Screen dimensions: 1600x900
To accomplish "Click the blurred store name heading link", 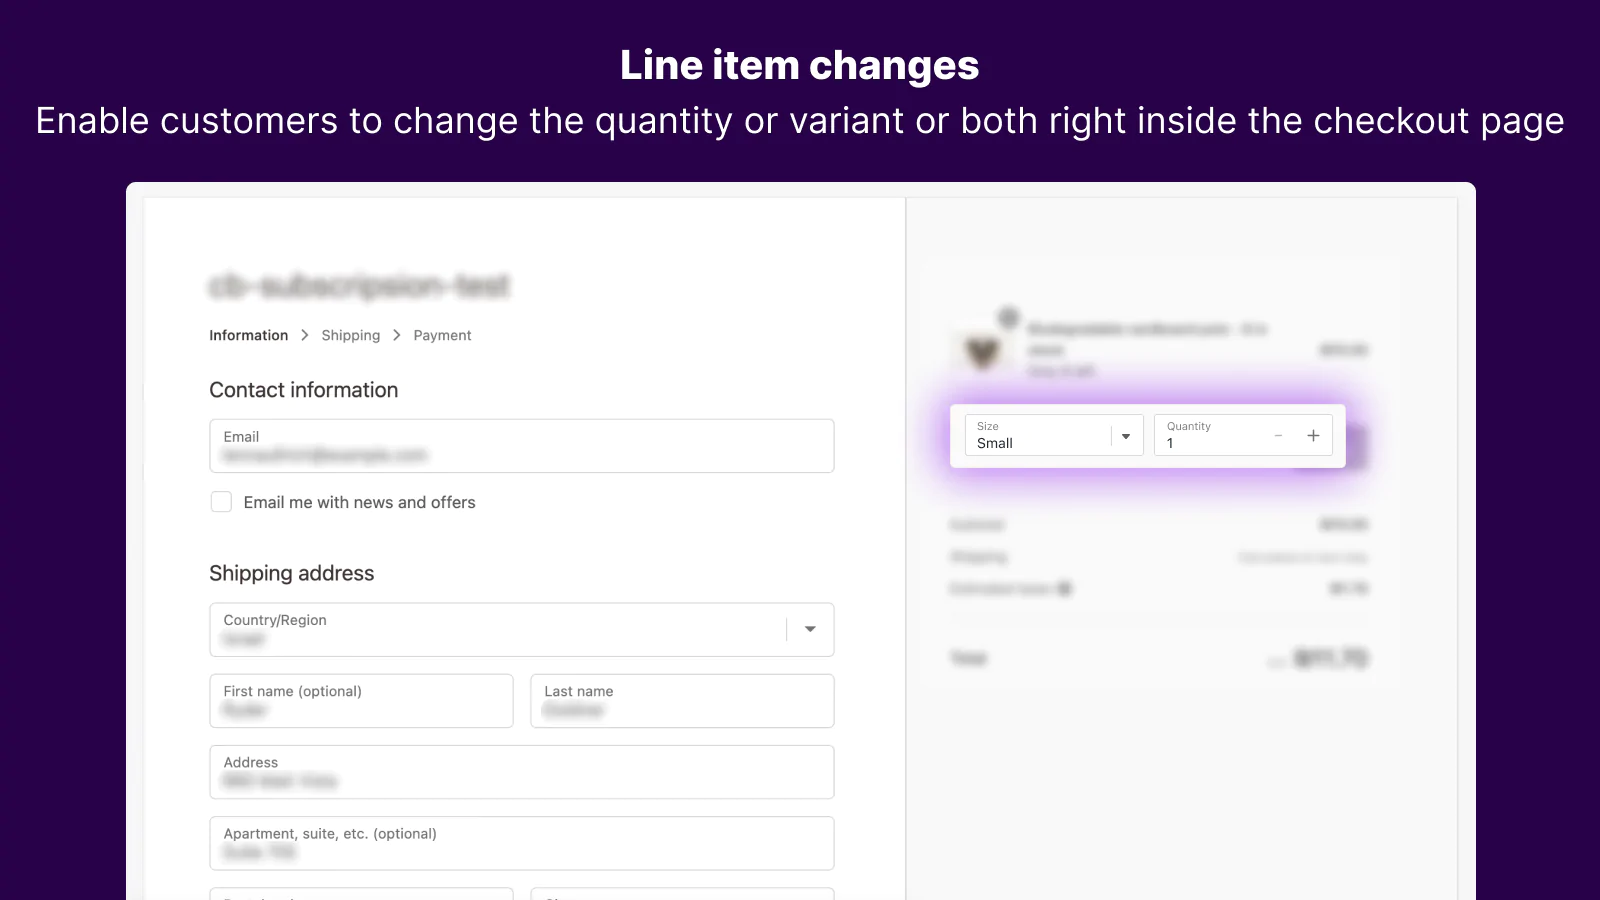I will (359, 286).
